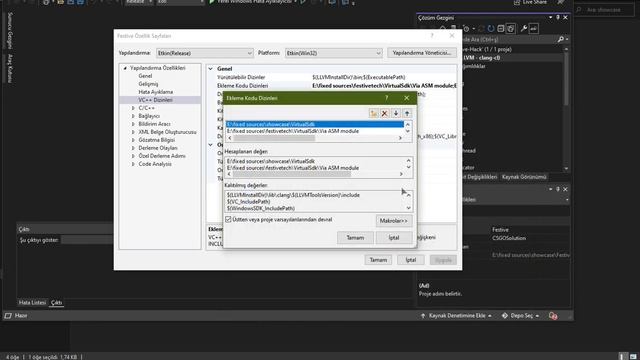Viewport: 640px width, 360px height.
Task: Expand the Derleme Olayları tree node
Action: pyautogui.click(x=133, y=148)
